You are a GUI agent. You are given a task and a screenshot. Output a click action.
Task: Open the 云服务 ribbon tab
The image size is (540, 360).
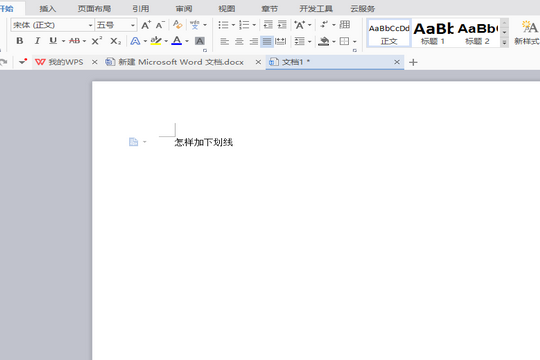pyautogui.click(x=363, y=9)
